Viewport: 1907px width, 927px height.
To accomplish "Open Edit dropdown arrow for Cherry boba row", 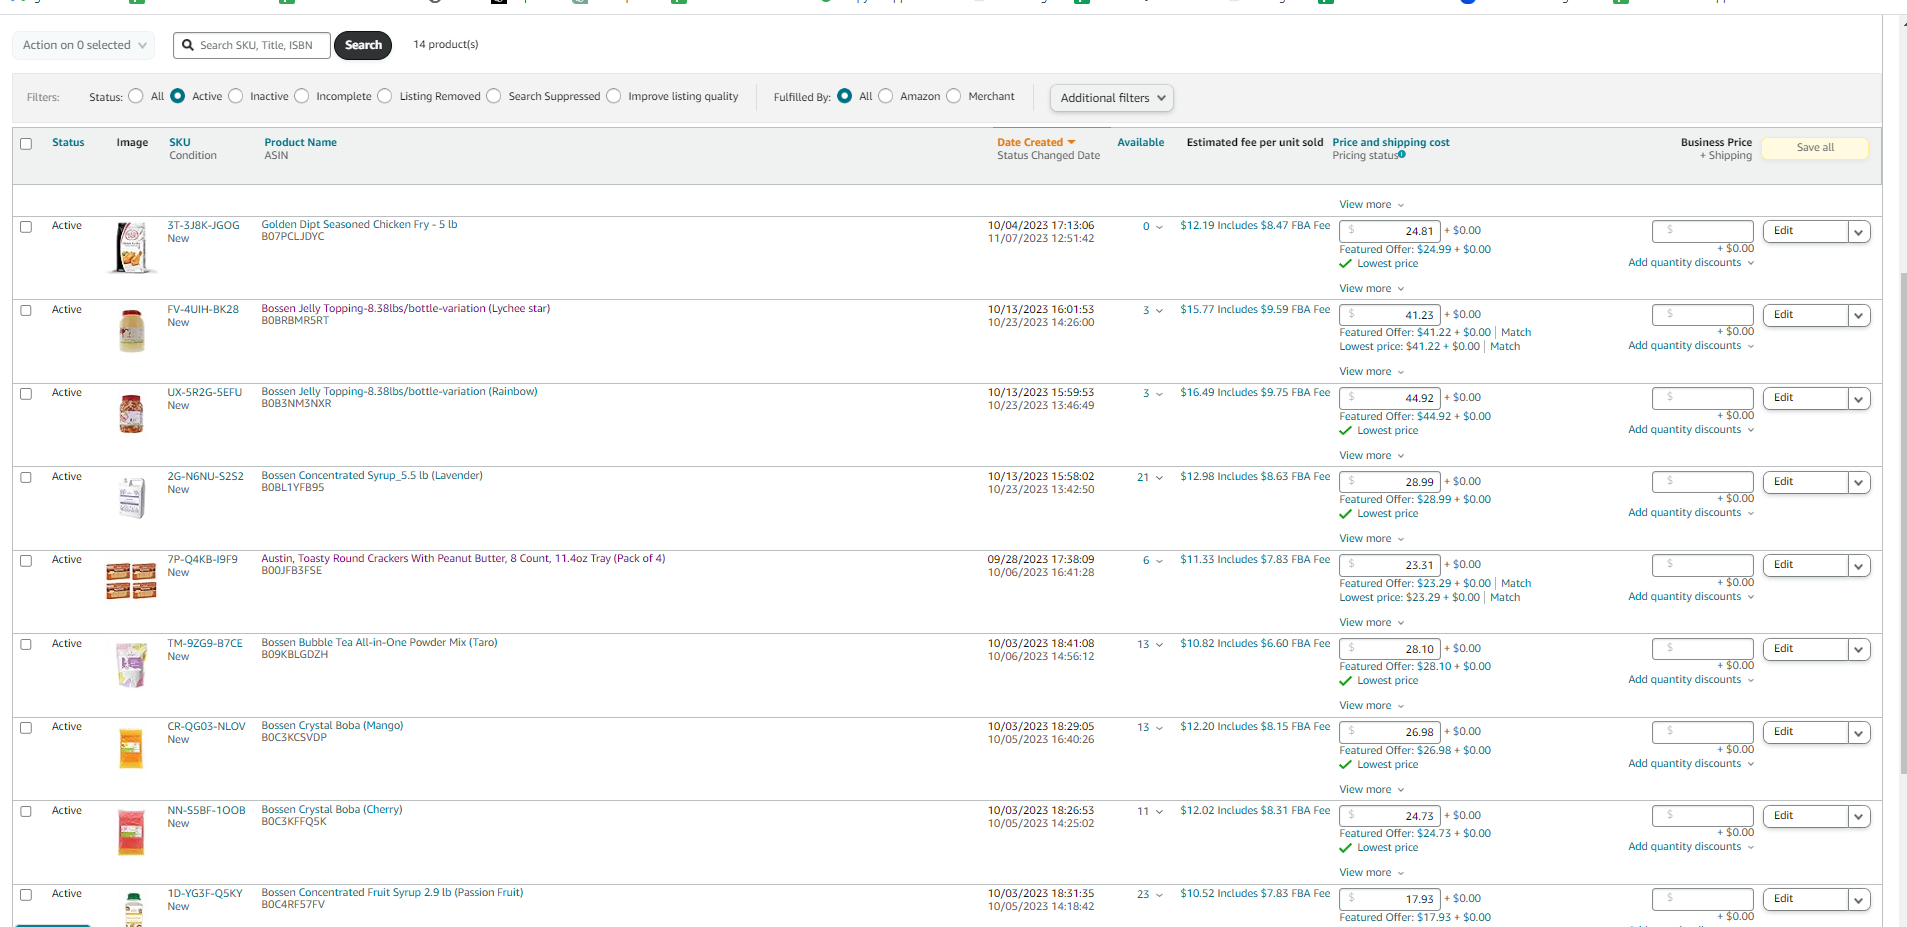I will point(1859,817).
